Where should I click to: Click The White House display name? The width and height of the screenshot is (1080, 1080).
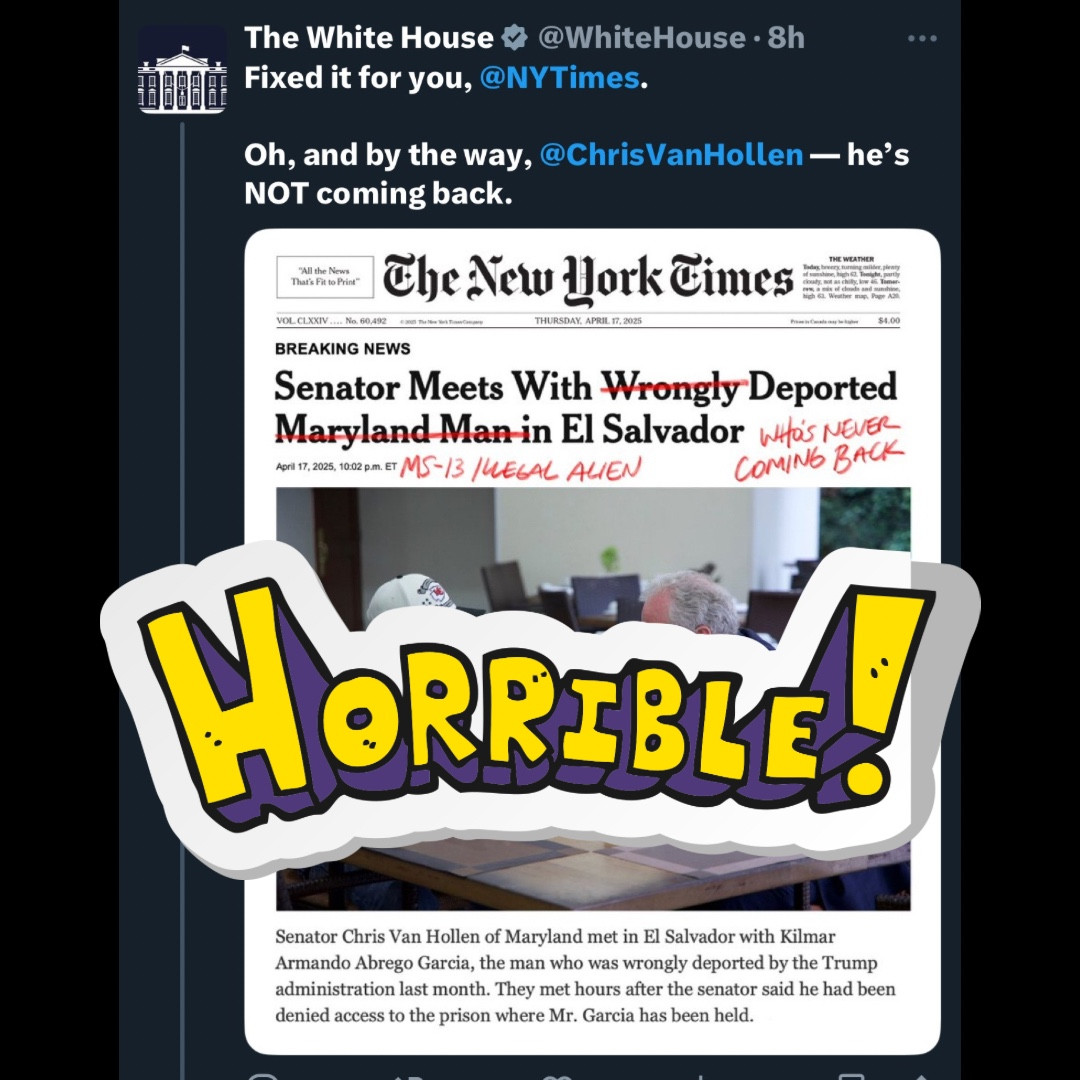click(x=368, y=38)
